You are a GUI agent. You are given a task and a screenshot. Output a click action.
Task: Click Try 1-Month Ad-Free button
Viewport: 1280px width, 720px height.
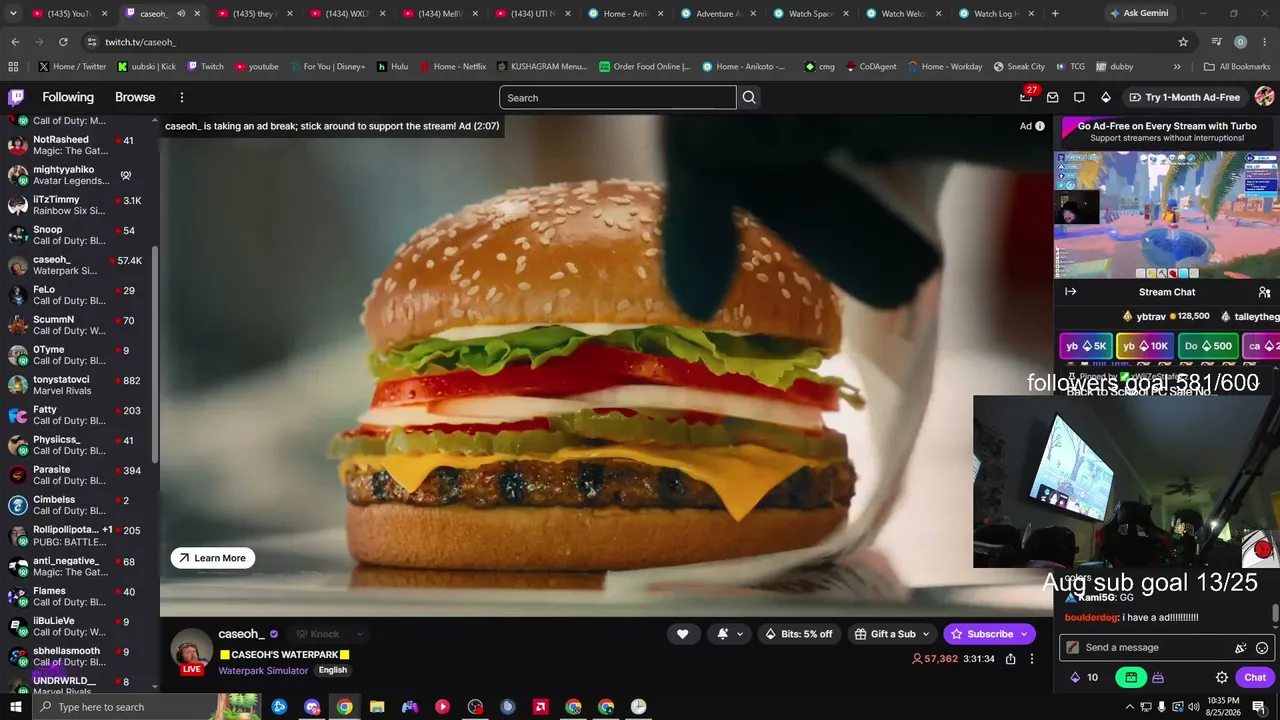1185,97
